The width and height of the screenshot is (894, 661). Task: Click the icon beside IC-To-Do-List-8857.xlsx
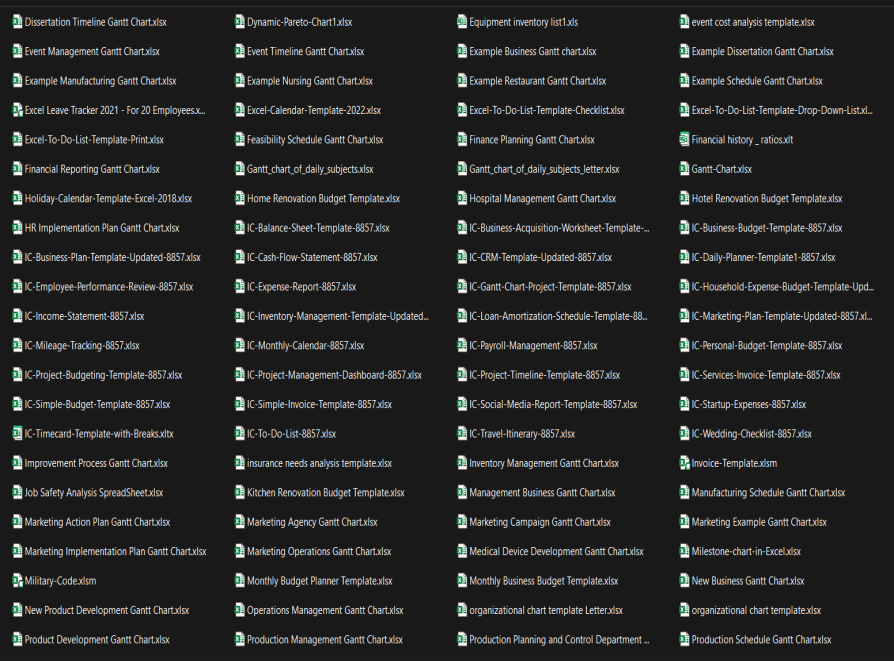pyautogui.click(x=240, y=434)
